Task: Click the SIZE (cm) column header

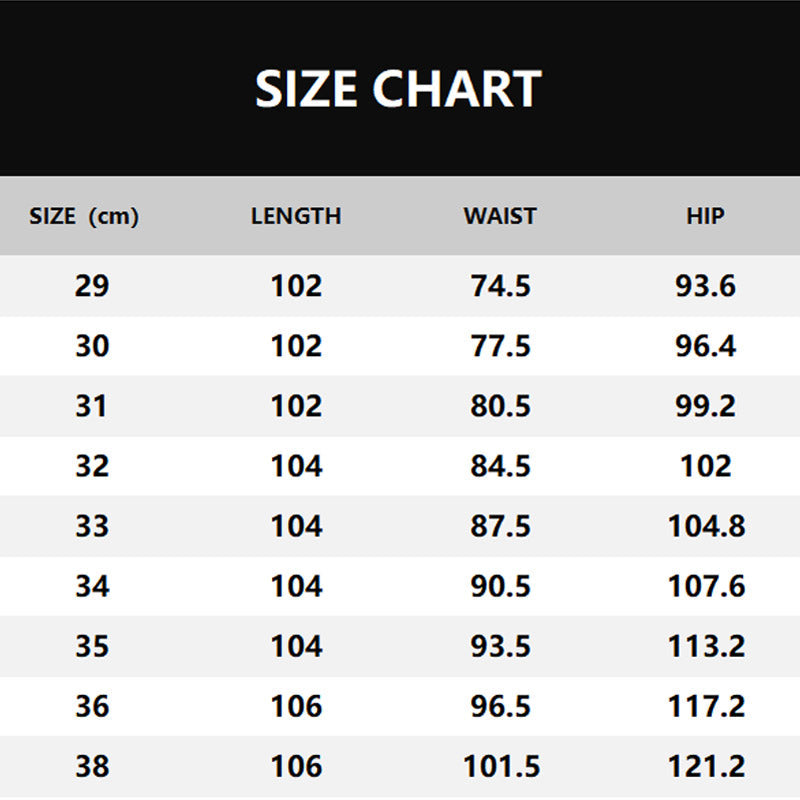Action: click(x=84, y=216)
